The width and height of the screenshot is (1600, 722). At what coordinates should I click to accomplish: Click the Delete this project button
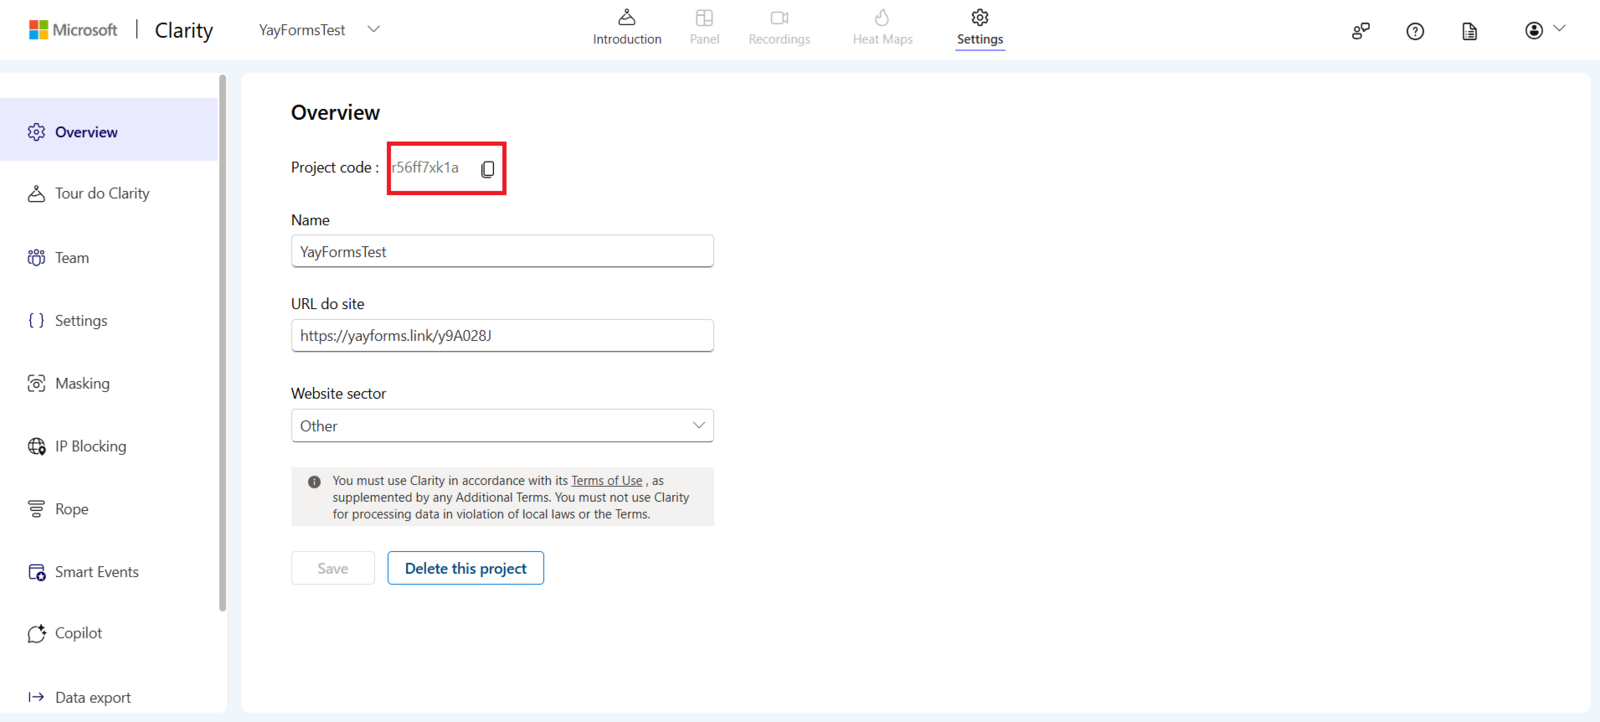[x=465, y=568]
